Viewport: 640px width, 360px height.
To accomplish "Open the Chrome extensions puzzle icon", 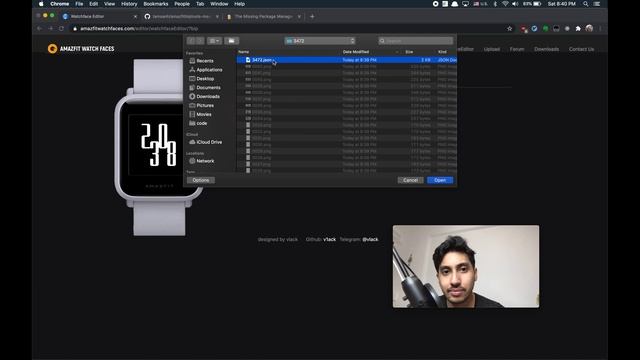I will point(578,29).
